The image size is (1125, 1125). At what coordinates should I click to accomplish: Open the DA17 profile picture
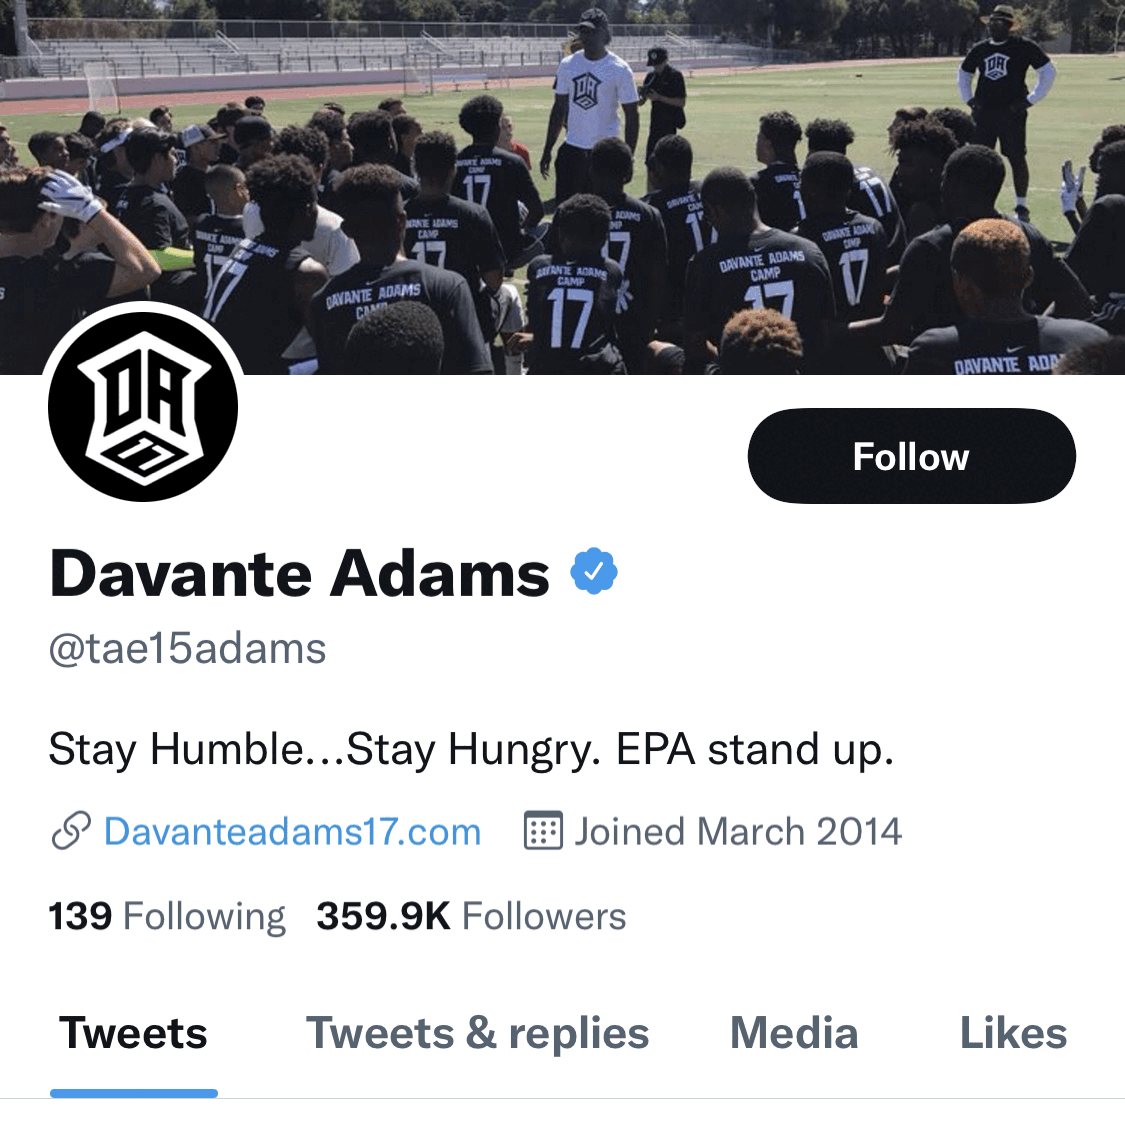click(143, 406)
